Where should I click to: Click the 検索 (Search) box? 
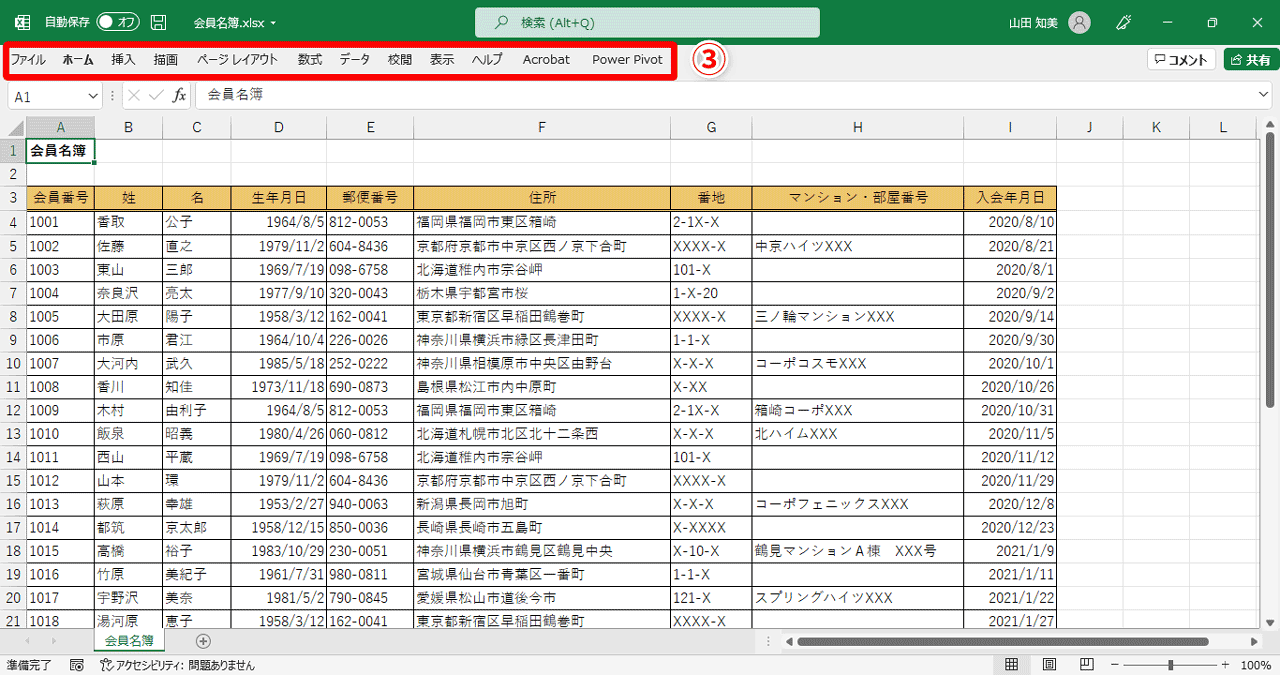pos(646,21)
